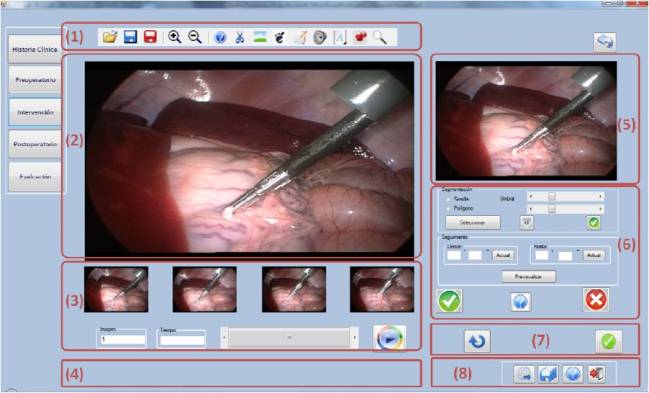Click the red heart toolbar icon
Screen dimensions: 649x393
(360, 37)
